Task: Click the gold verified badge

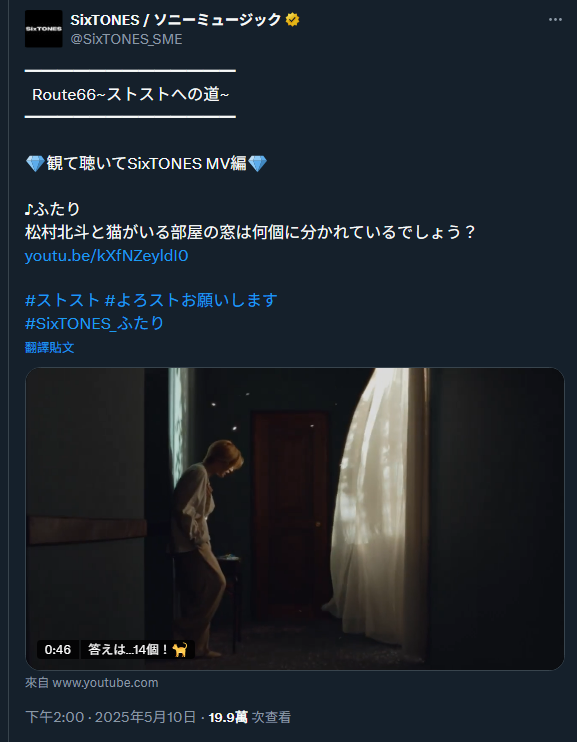Action: click(x=292, y=20)
